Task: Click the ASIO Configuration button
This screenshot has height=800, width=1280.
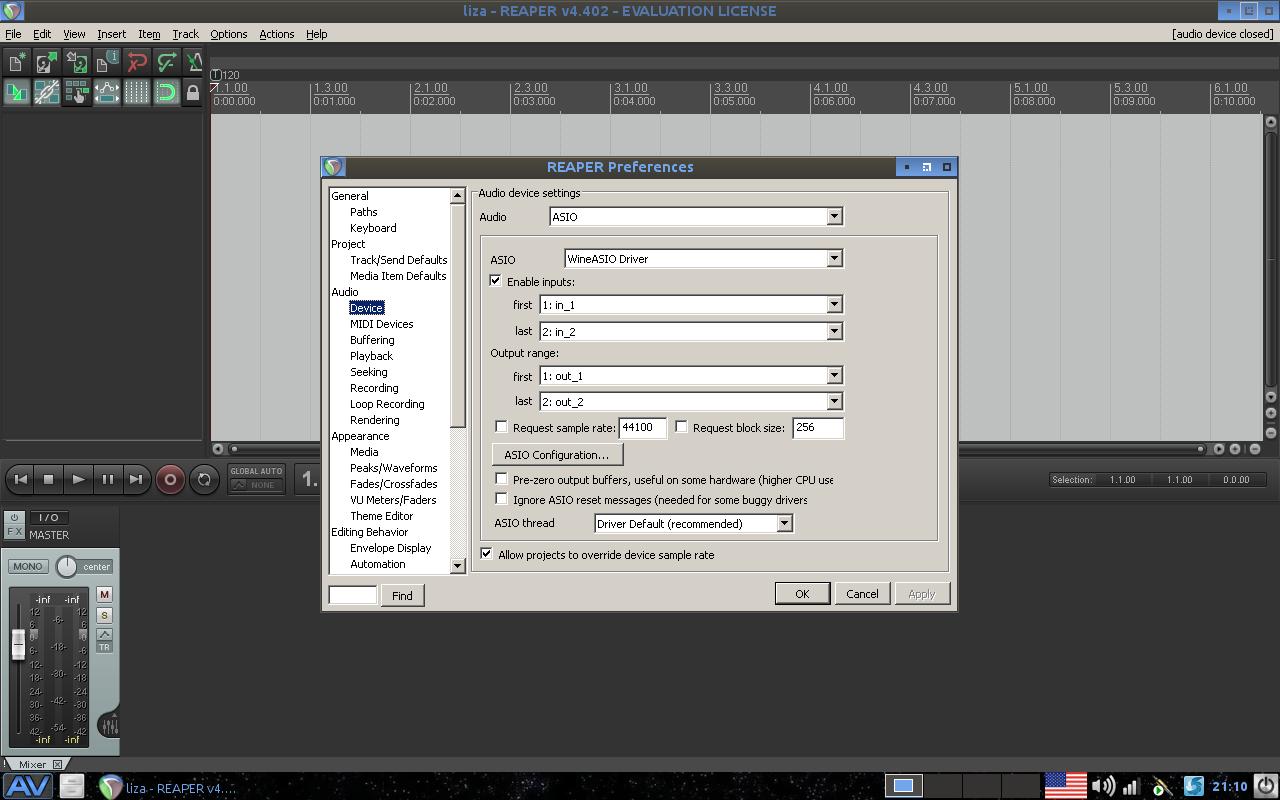Action: tap(556, 455)
